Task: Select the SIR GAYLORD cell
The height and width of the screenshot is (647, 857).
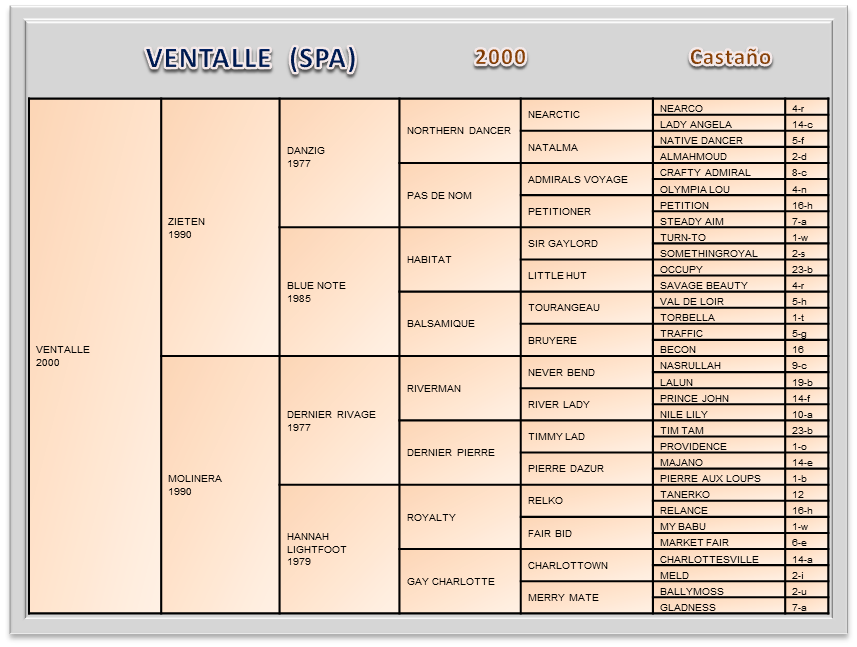Action: tap(586, 243)
